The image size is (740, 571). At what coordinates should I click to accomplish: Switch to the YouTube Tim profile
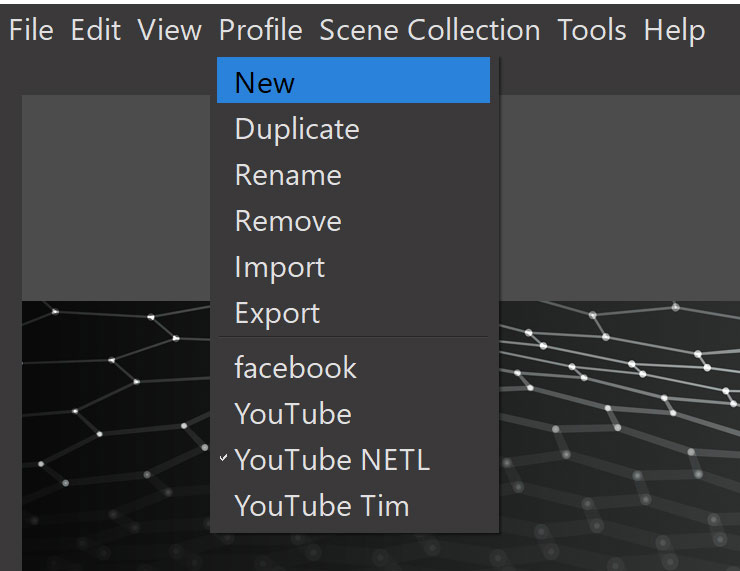[322, 506]
